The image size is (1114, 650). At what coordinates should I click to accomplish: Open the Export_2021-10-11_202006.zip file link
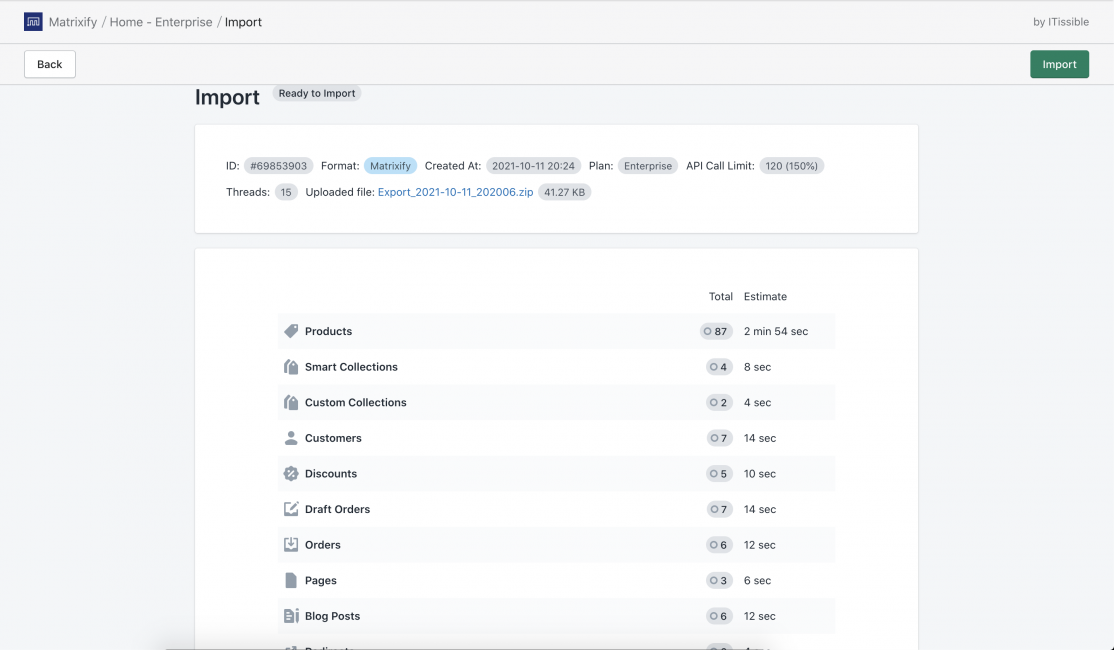click(454, 191)
